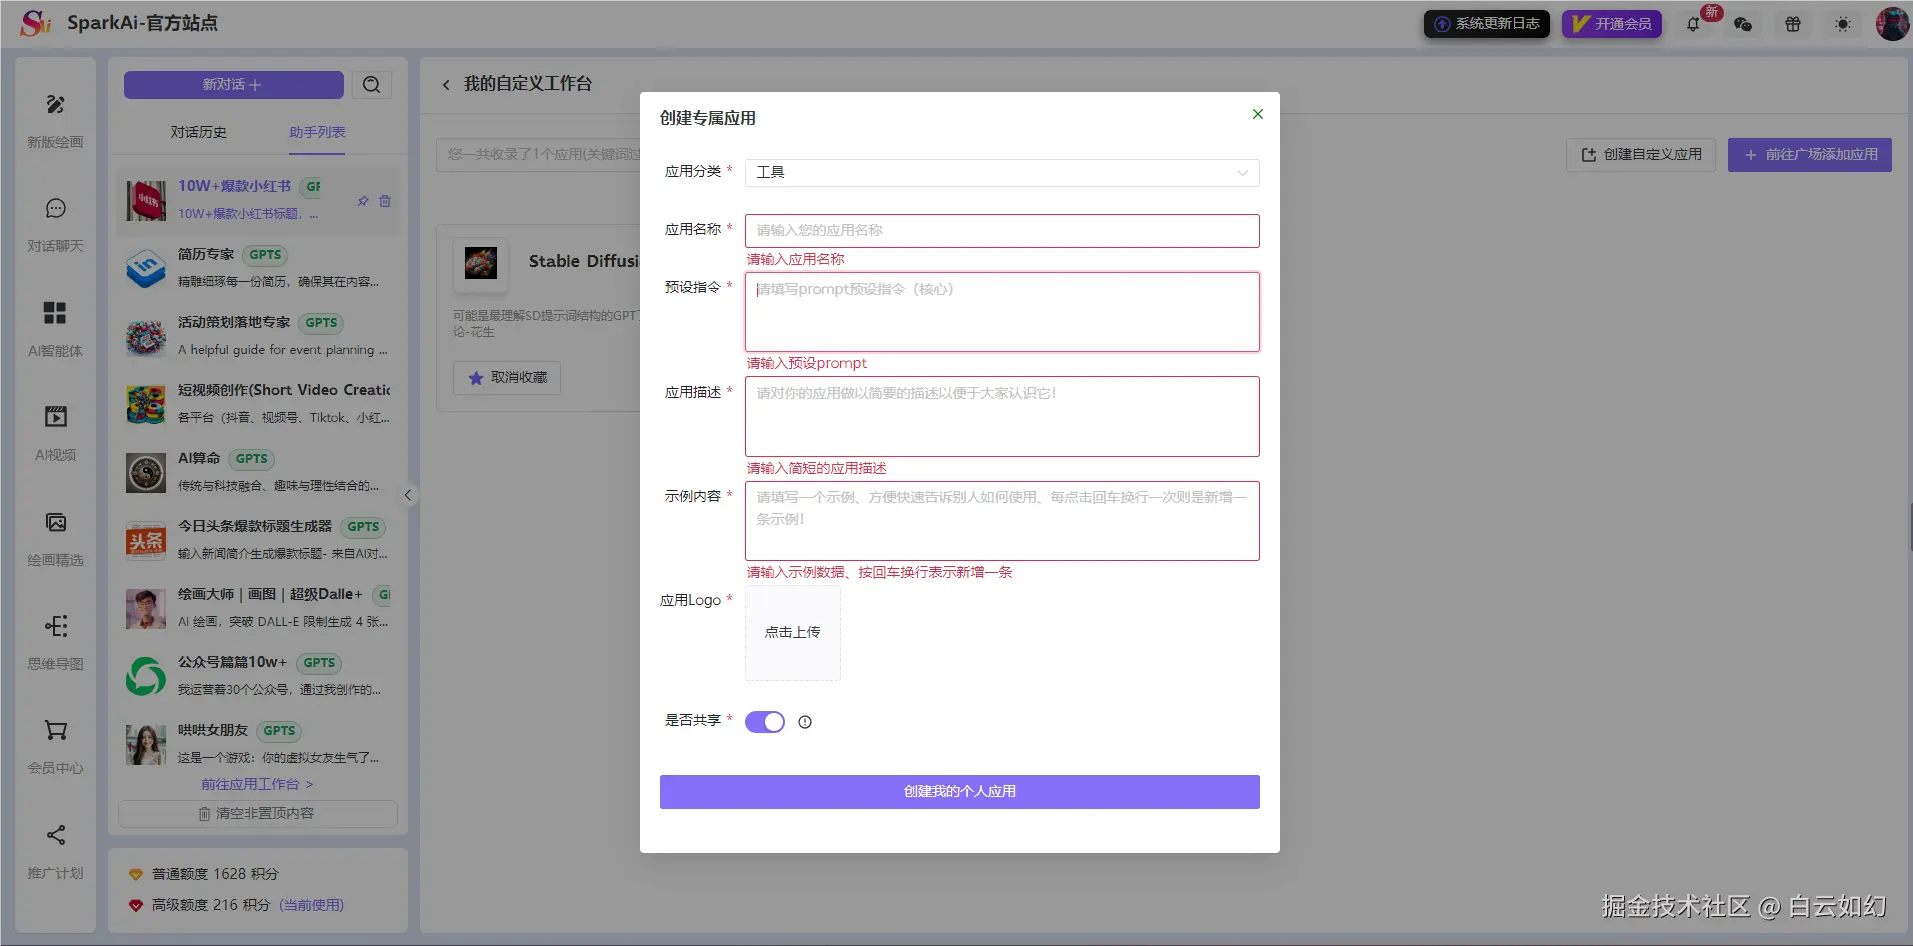
Task: Open the WeChat contact icon
Action: pos(1744,24)
